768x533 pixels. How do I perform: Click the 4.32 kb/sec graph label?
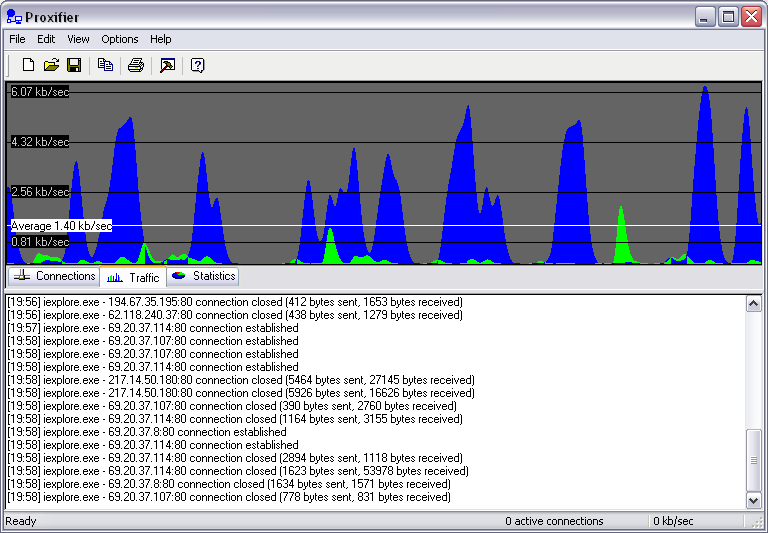[40, 142]
